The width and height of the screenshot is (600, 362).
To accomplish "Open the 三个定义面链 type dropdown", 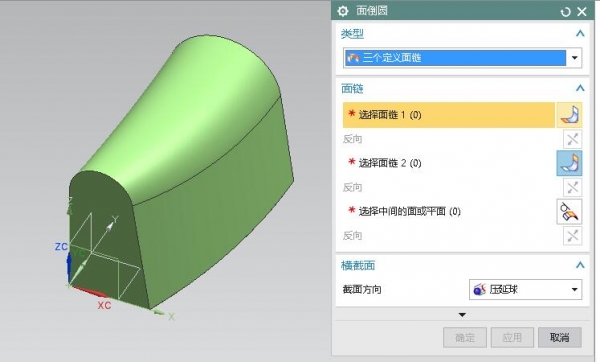I will coord(463,58).
